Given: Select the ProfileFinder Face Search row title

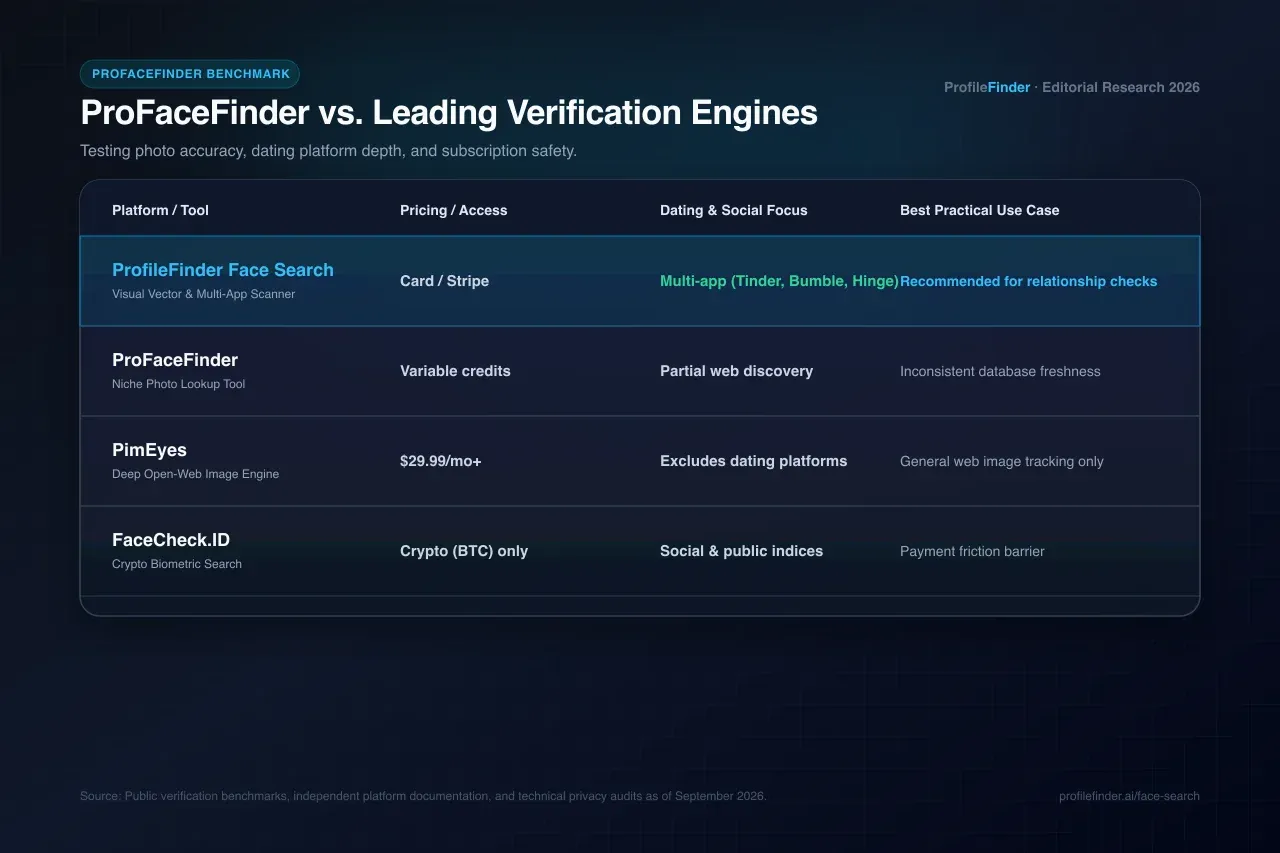Looking at the screenshot, I should [x=223, y=270].
